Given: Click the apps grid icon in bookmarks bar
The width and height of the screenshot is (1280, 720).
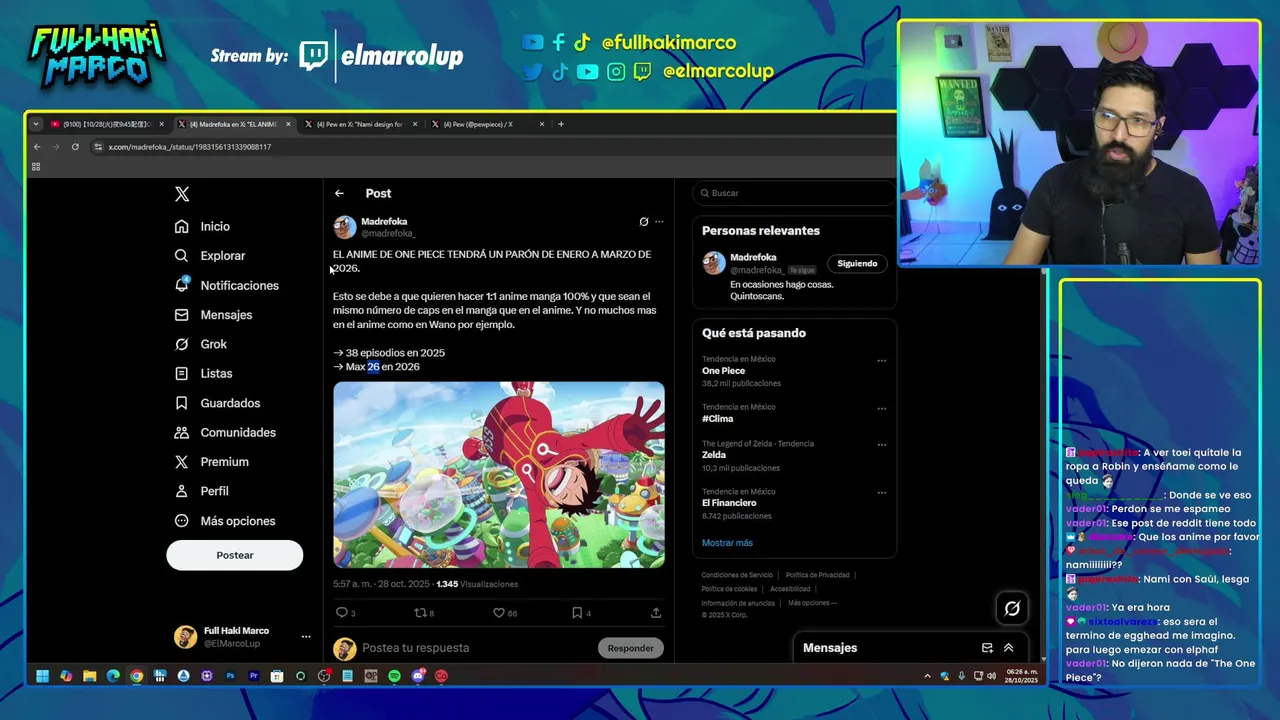Looking at the screenshot, I should 36,167.
